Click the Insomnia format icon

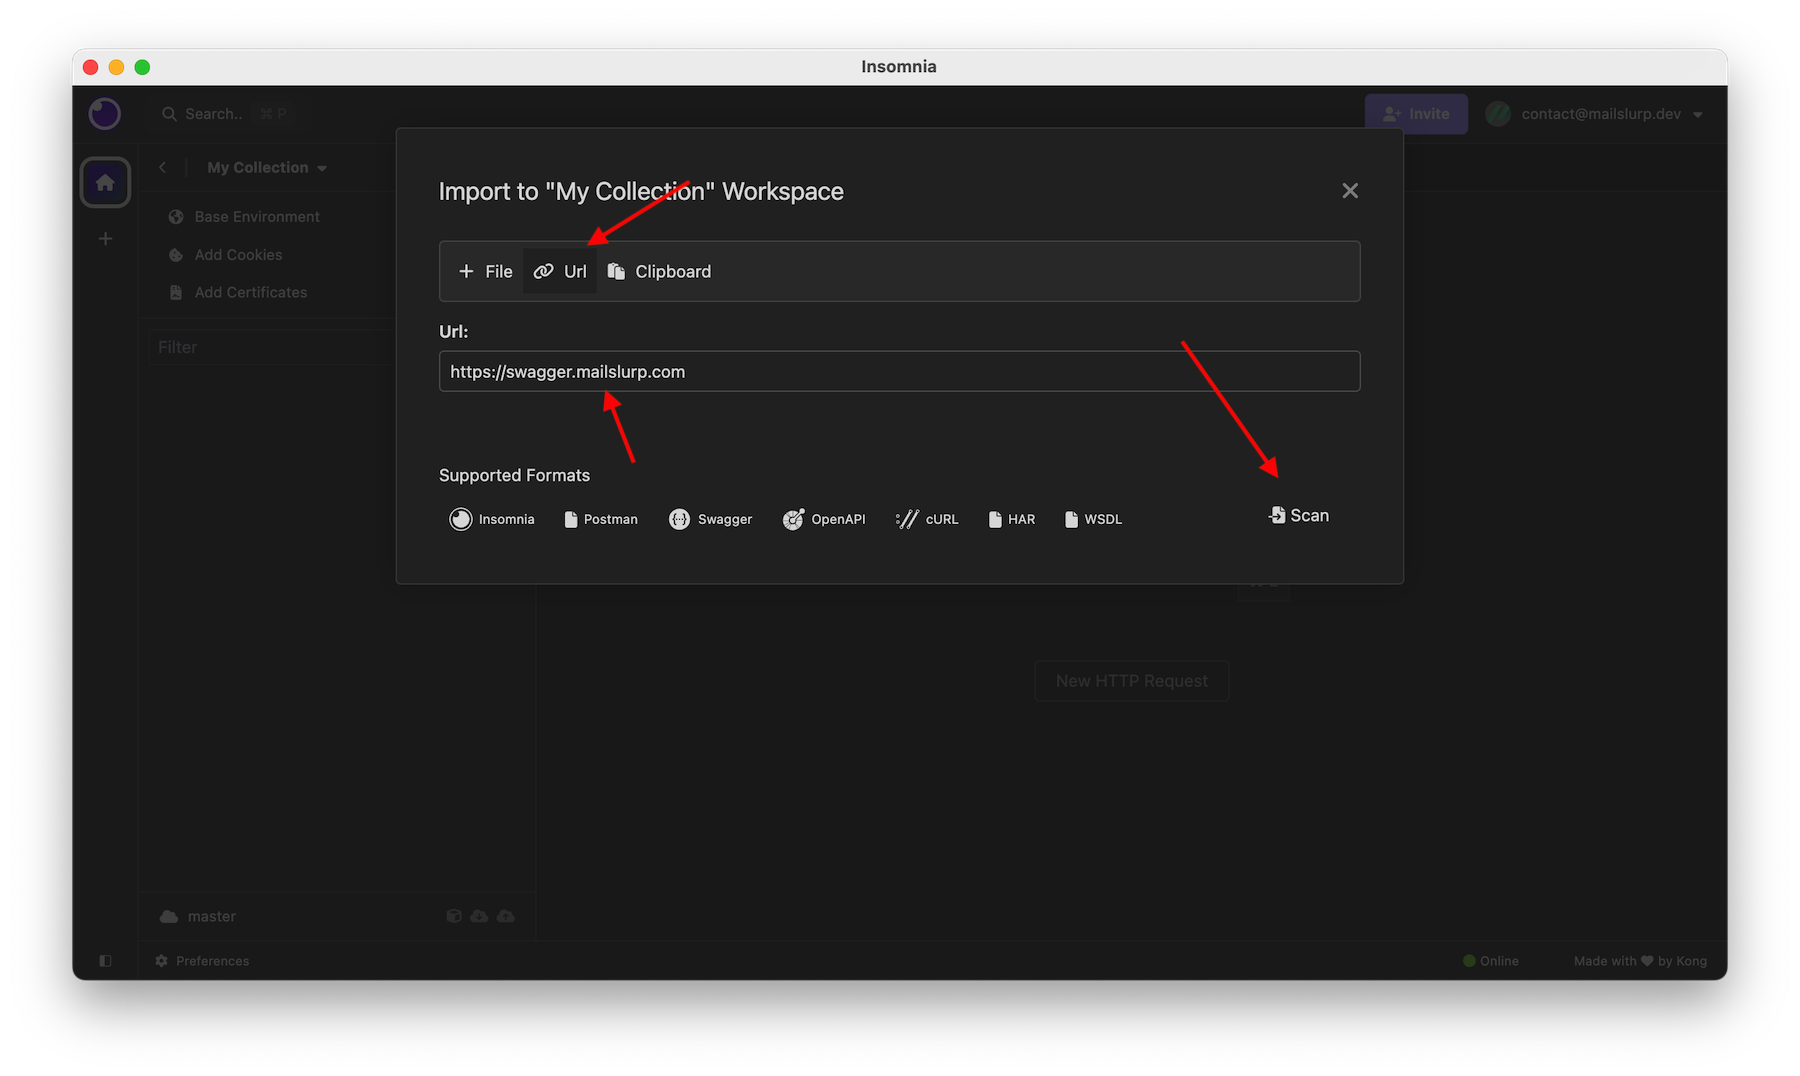click(460, 519)
